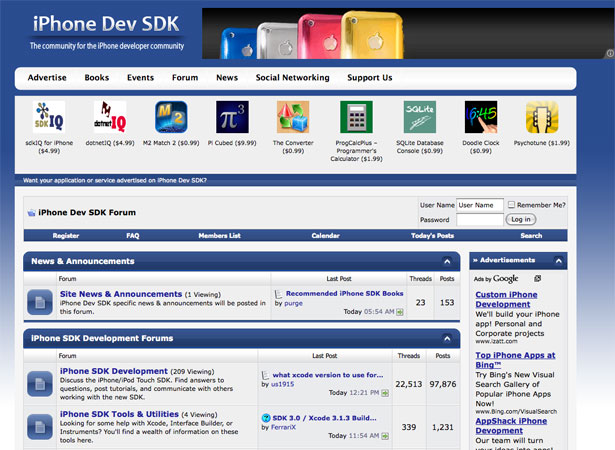Enable the Remember Me checkbox
This screenshot has height=450, width=615.
(511, 204)
